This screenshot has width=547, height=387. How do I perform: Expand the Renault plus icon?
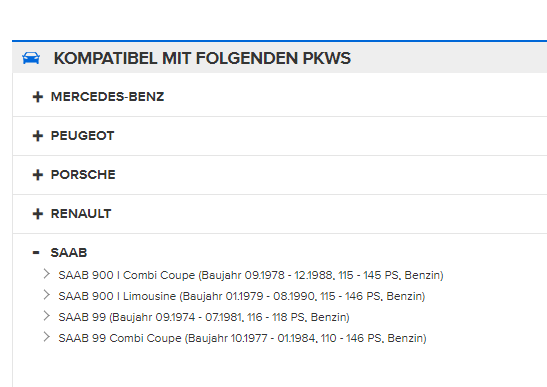coord(38,214)
